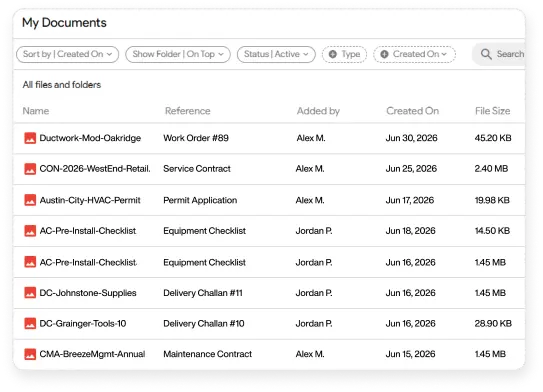Click the 14.50 KB file size
The width and height of the screenshot is (543, 392).
click(x=492, y=231)
